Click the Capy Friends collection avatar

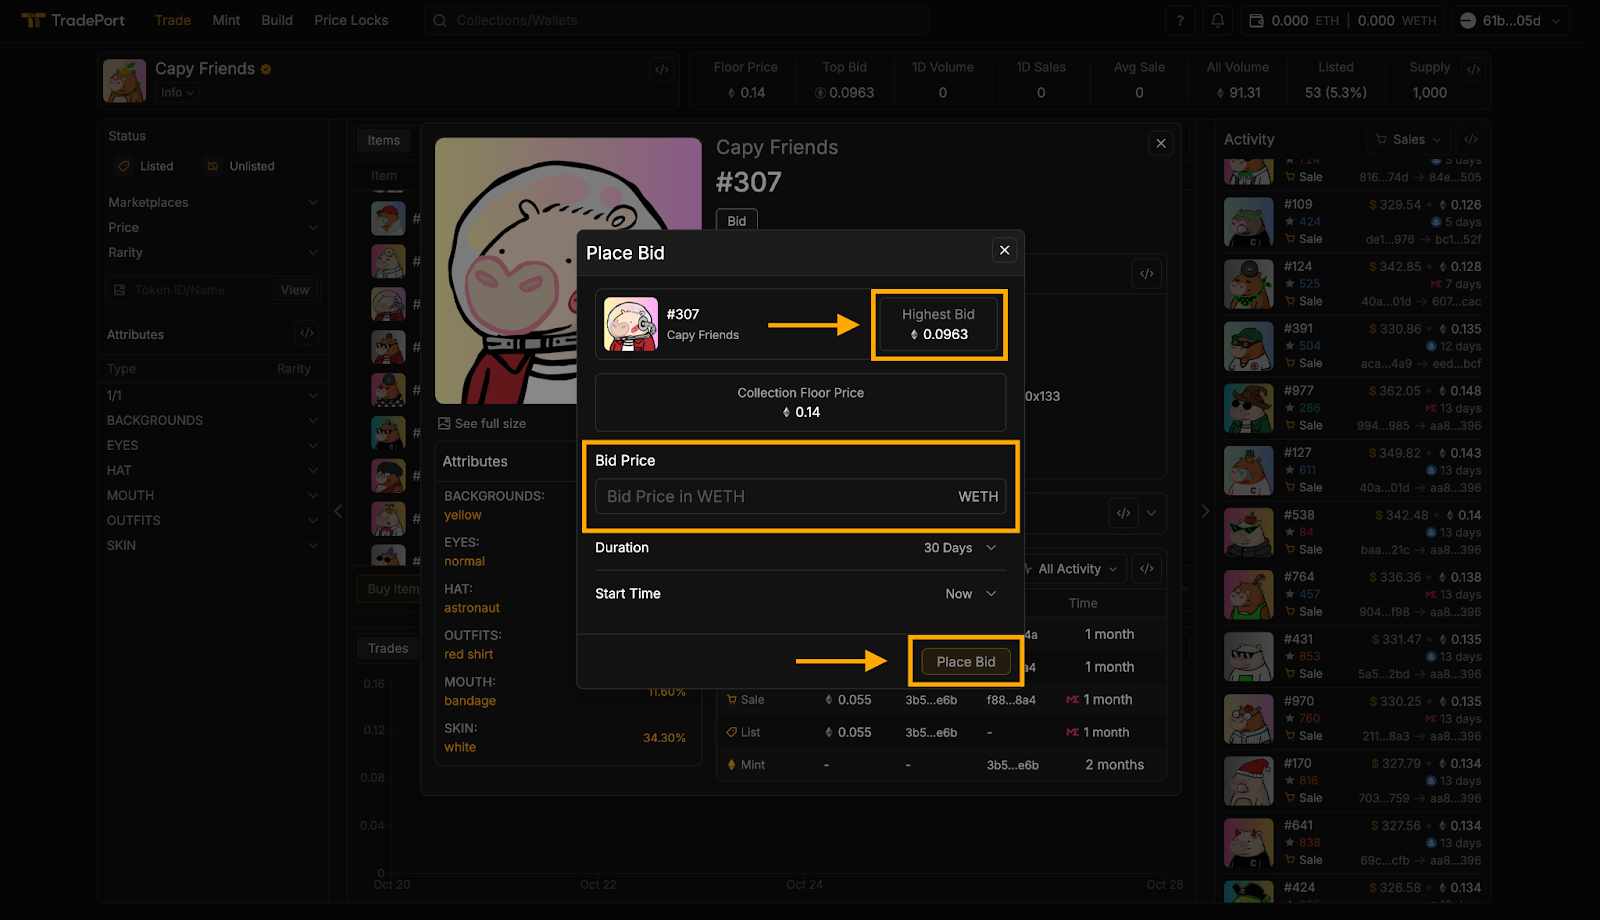124,81
